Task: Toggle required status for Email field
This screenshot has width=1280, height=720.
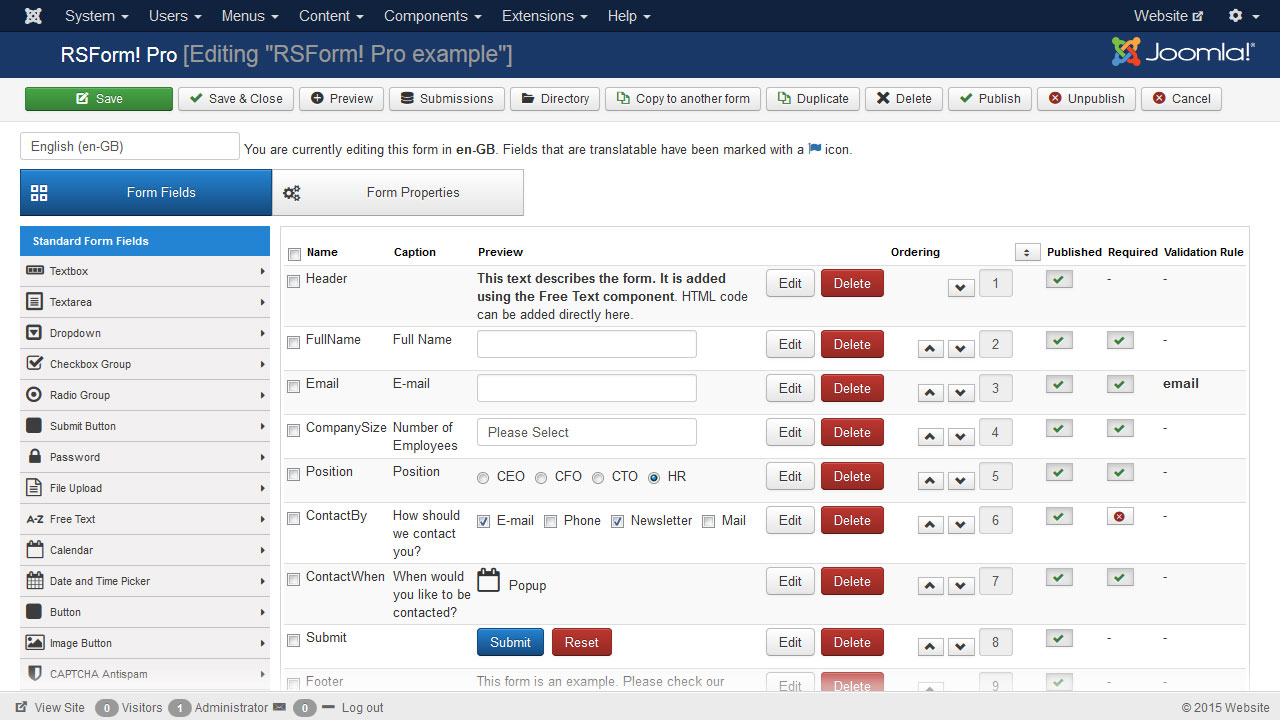Action: (1120, 385)
